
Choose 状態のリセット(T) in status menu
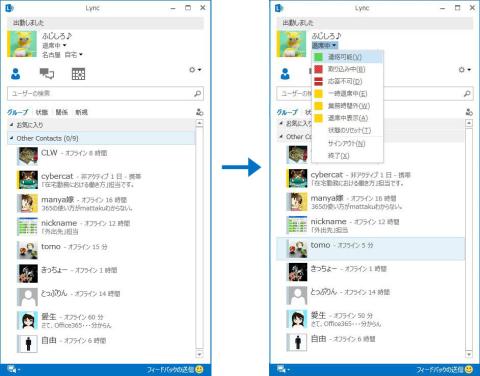point(347,130)
